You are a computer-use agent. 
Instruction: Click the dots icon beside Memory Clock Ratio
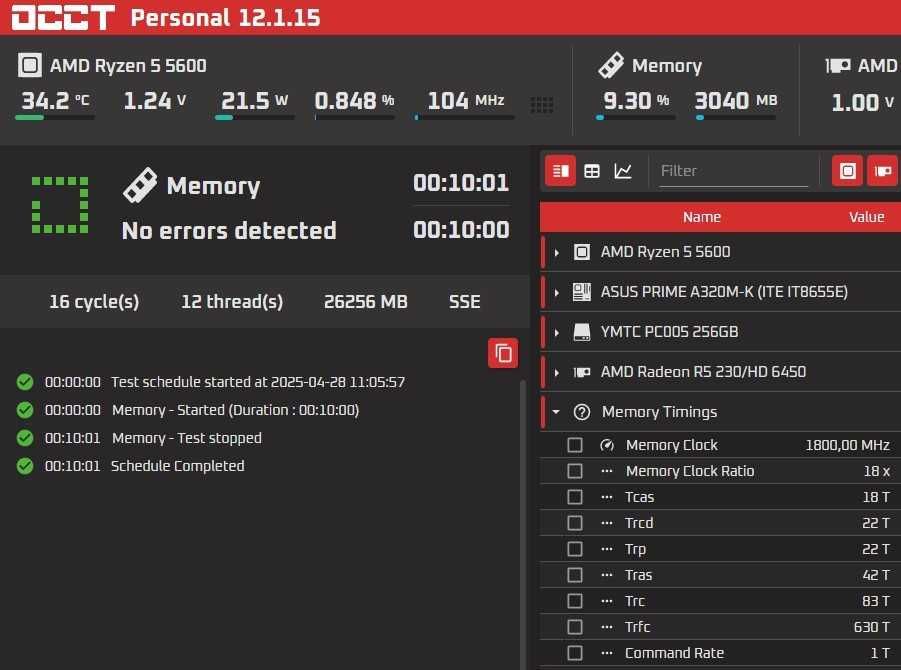point(607,471)
